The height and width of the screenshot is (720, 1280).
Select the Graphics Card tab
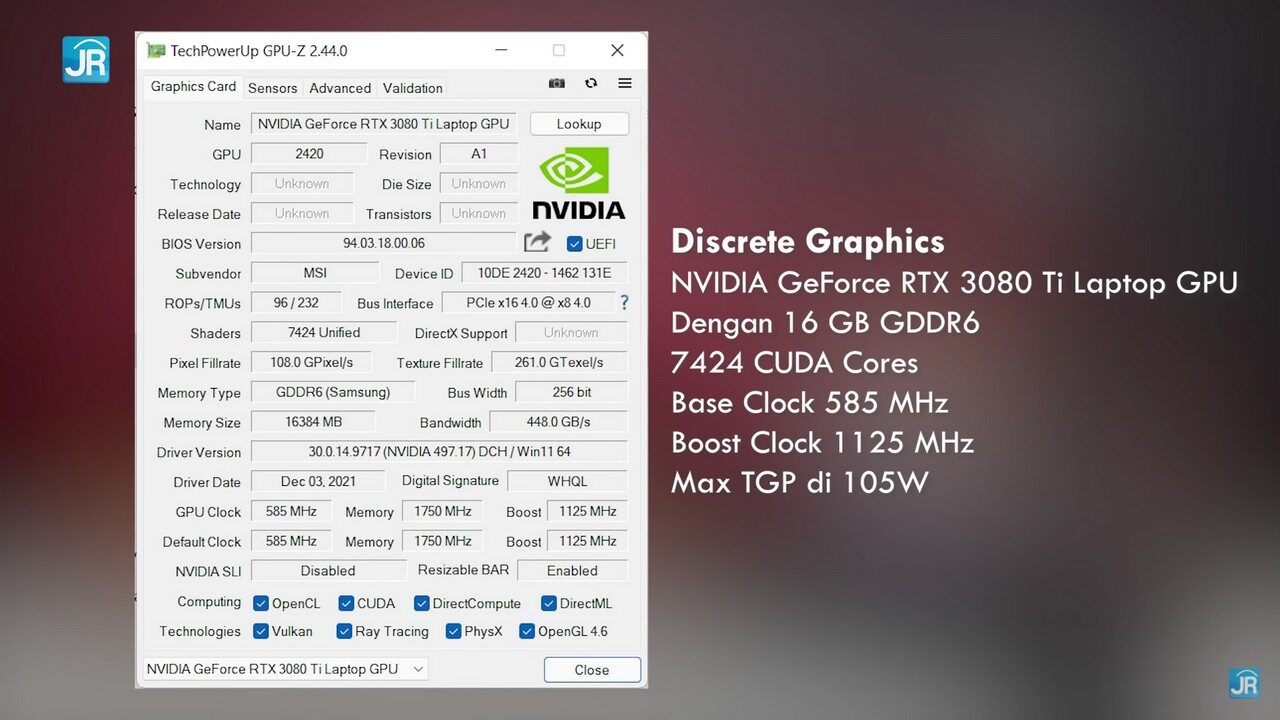(193, 87)
